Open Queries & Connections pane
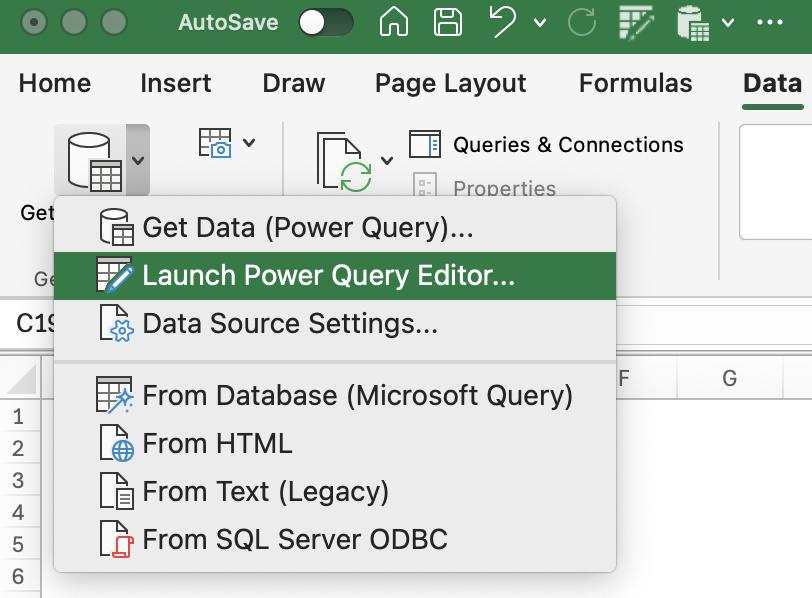Image resolution: width=812 pixels, height=598 pixels. [546, 144]
